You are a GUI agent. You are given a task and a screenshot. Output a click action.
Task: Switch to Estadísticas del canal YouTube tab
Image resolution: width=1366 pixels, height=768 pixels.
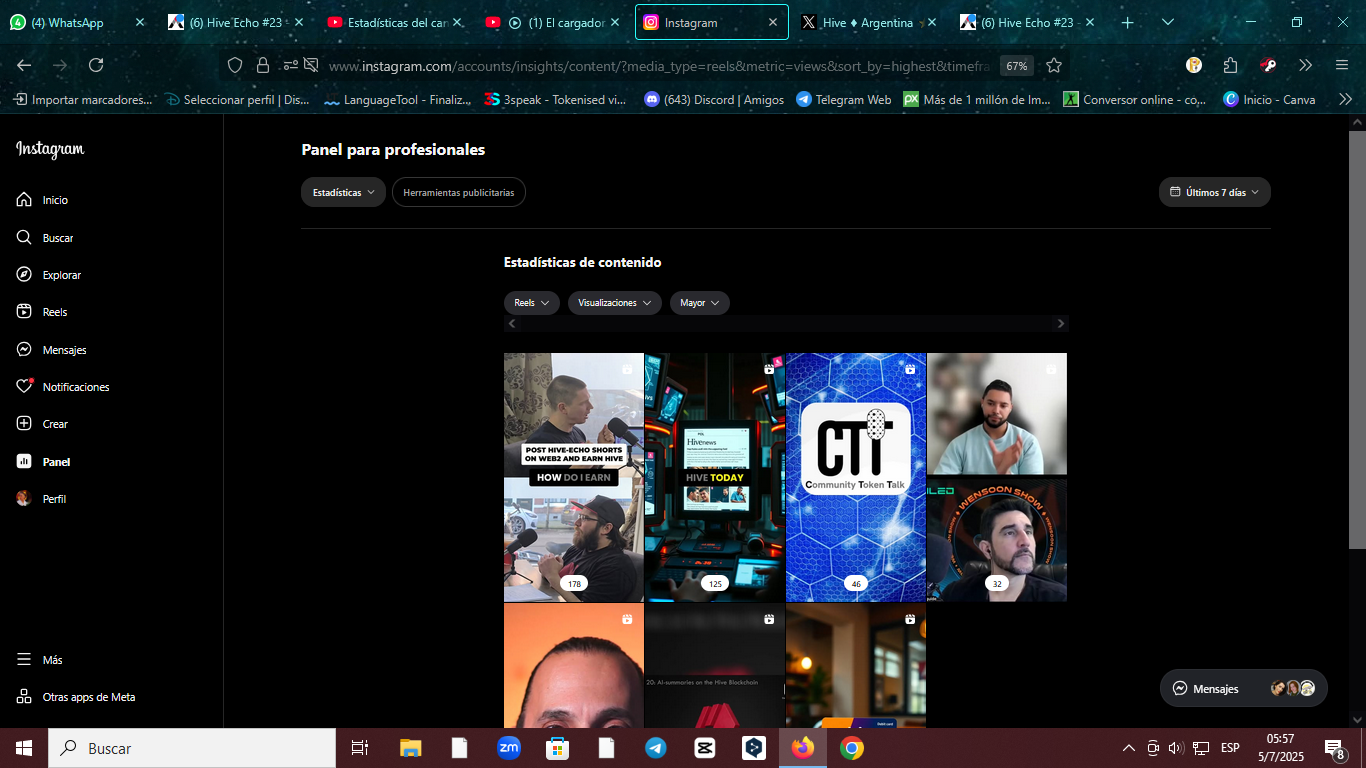tap(395, 22)
